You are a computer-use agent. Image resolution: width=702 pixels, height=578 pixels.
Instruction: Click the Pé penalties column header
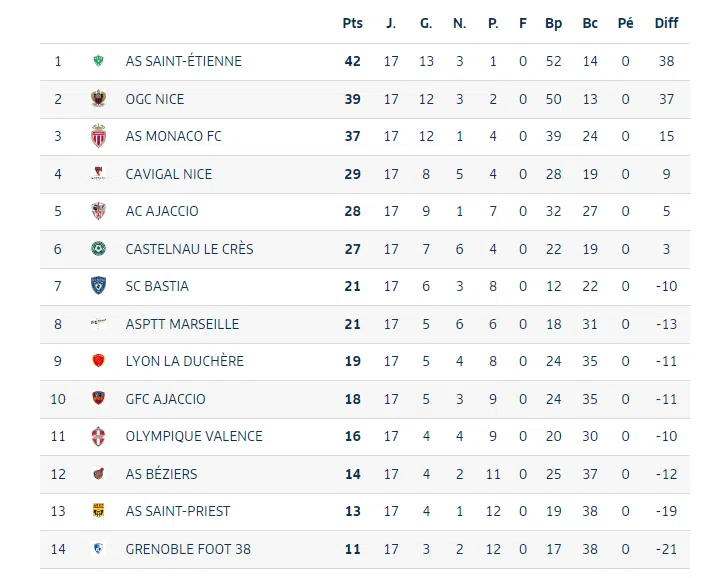[626, 23]
